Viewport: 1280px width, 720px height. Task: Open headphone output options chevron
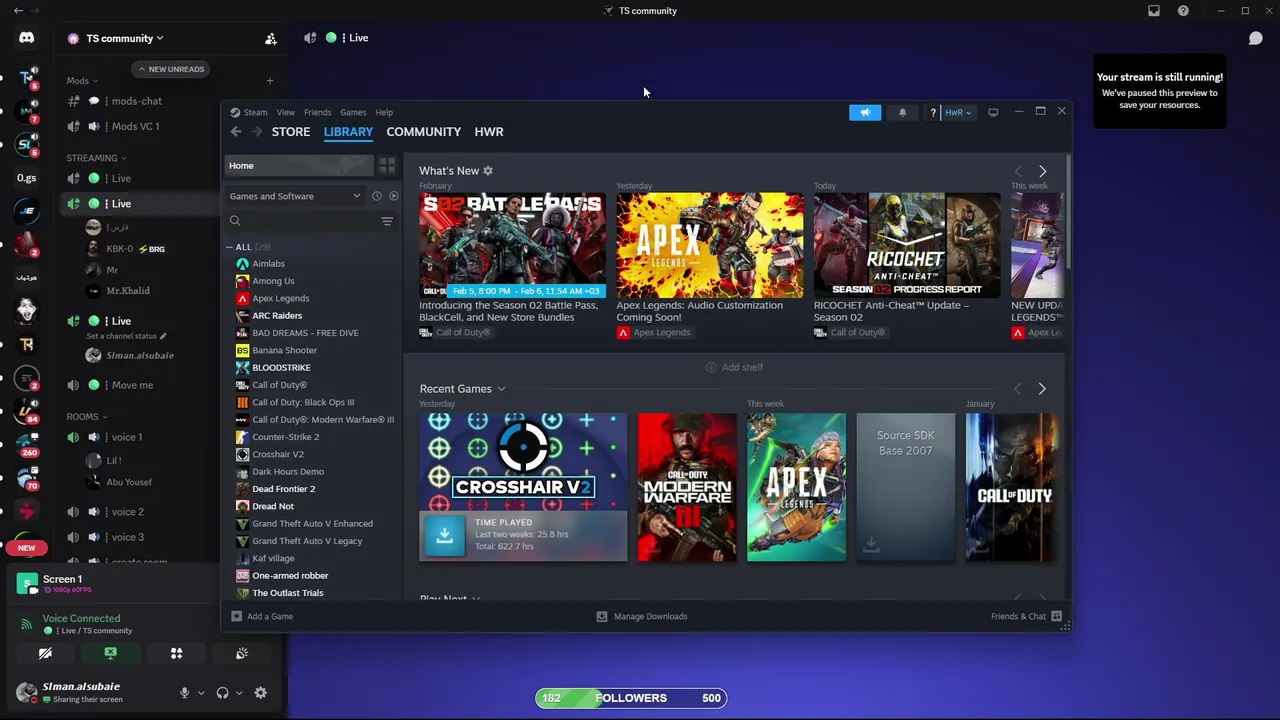tap(239, 693)
